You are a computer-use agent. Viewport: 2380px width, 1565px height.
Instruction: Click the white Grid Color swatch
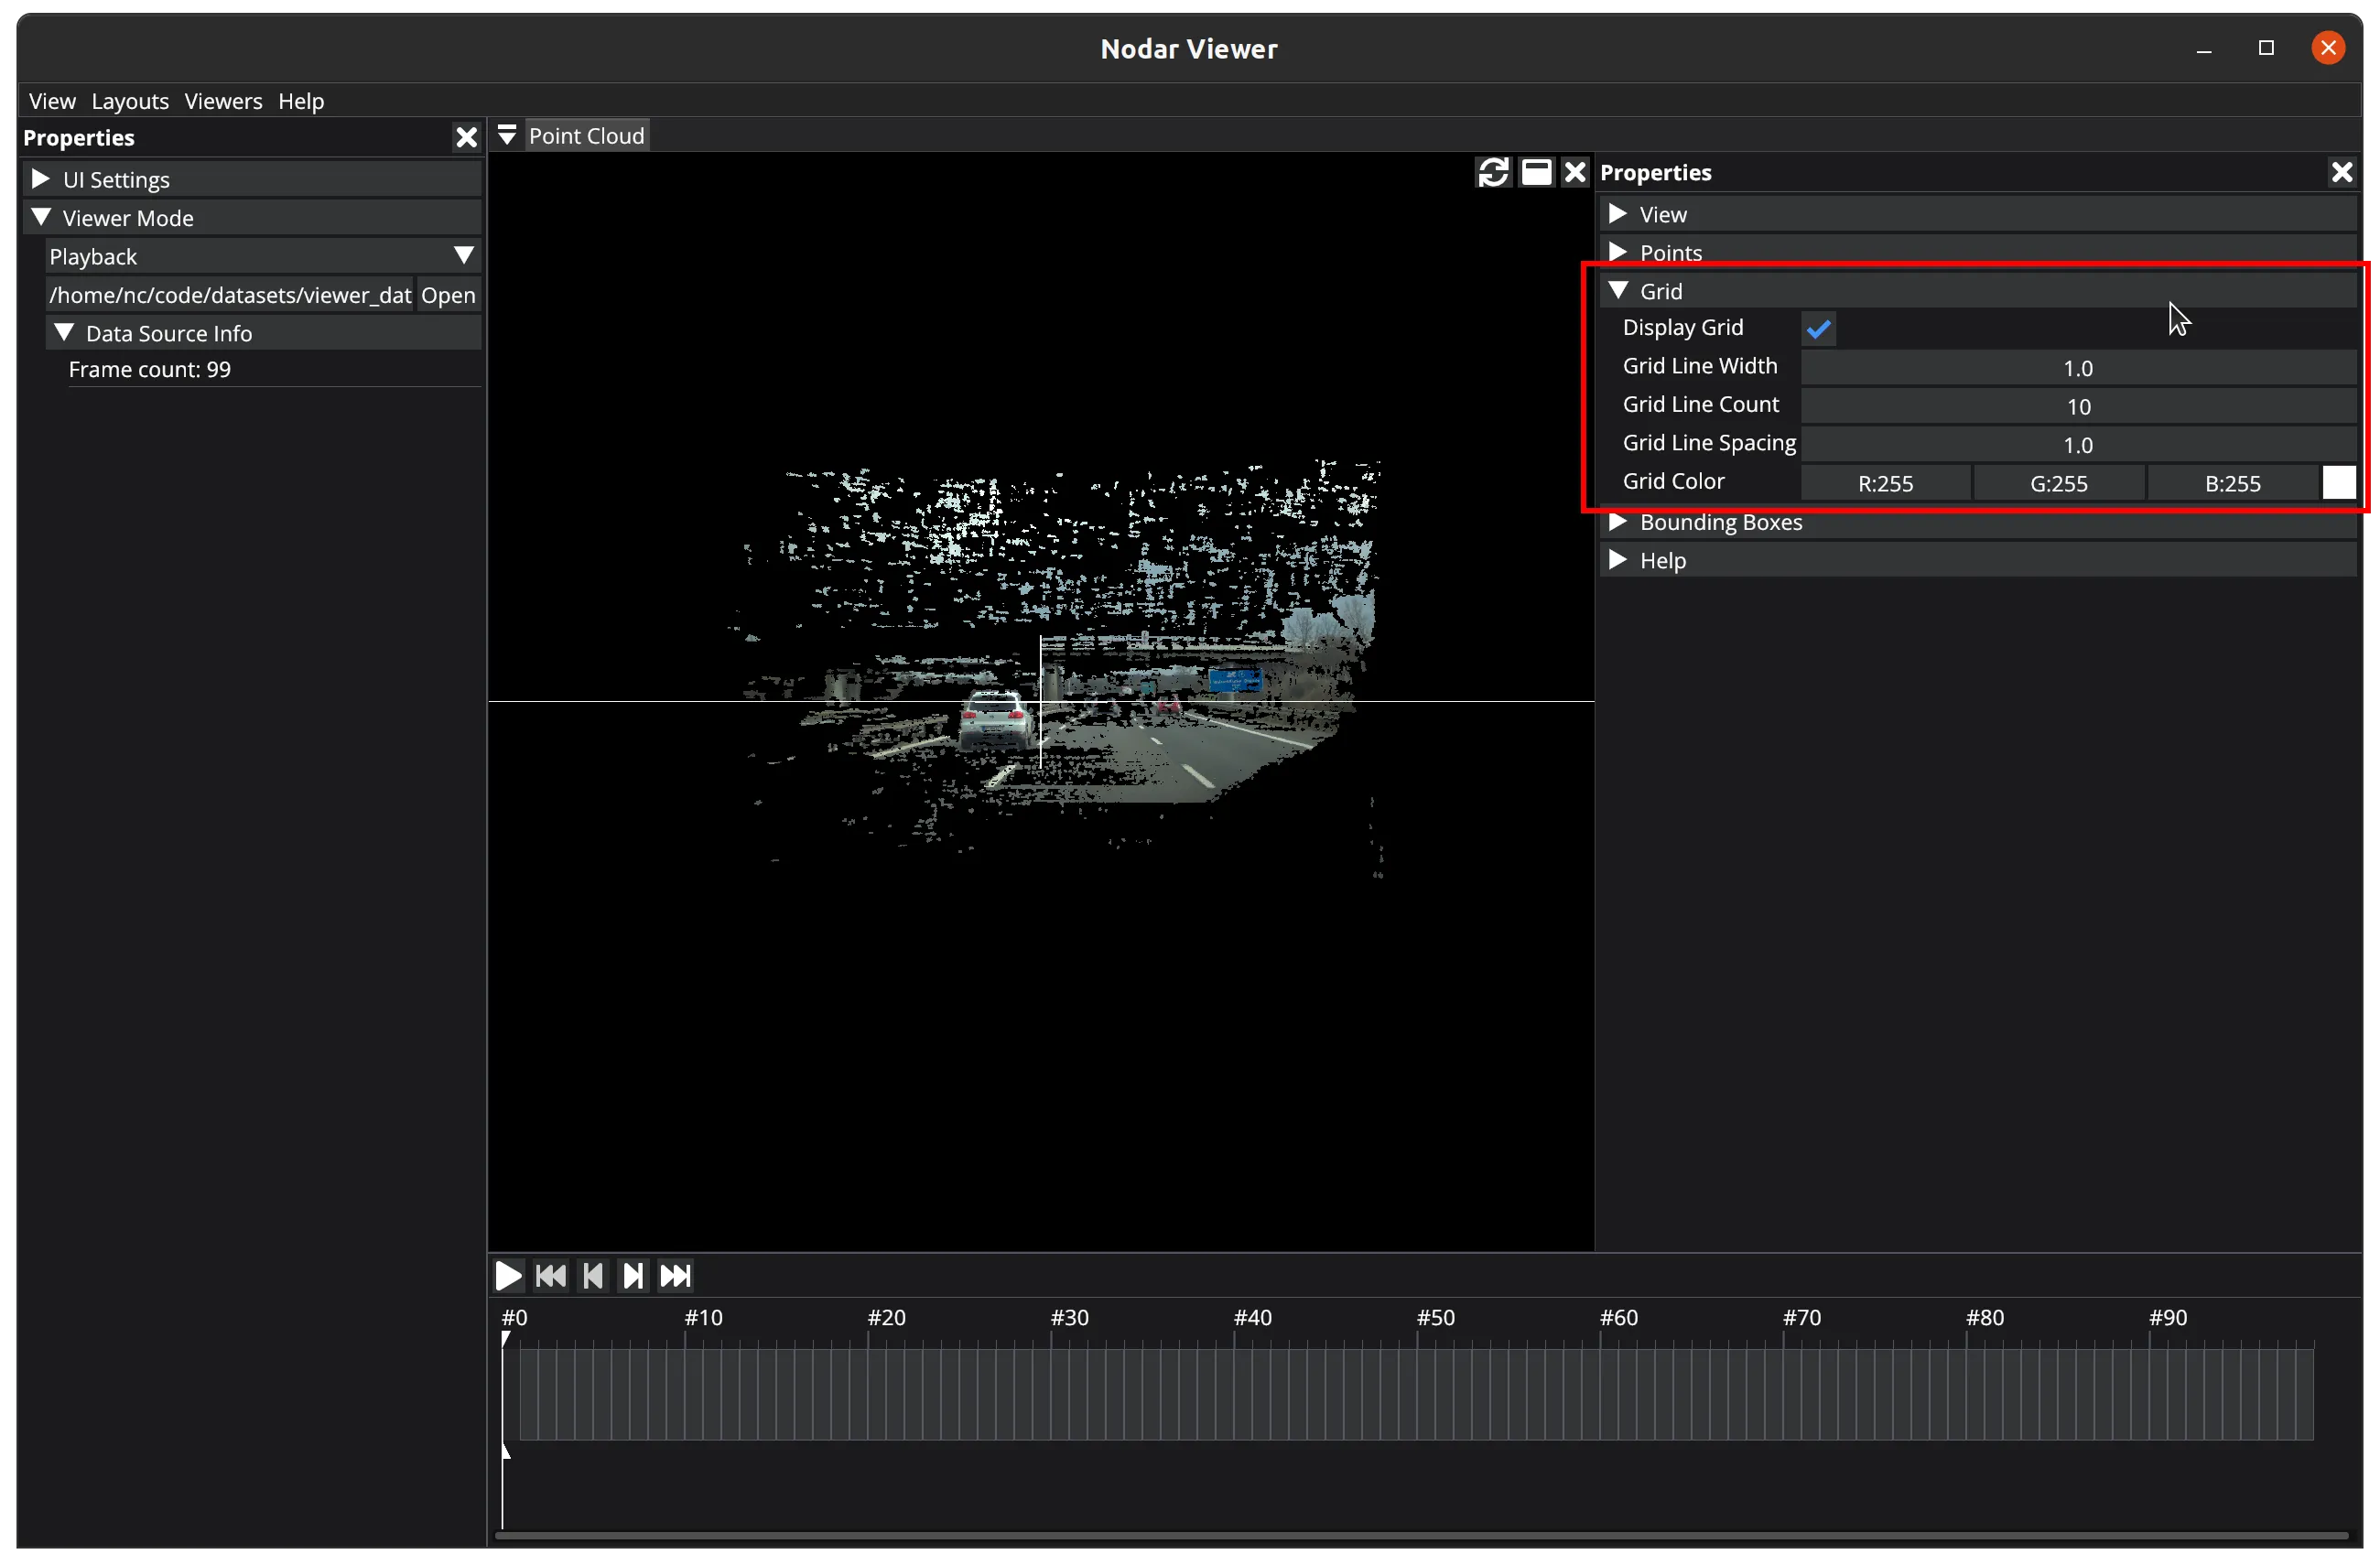[2338, 482]
